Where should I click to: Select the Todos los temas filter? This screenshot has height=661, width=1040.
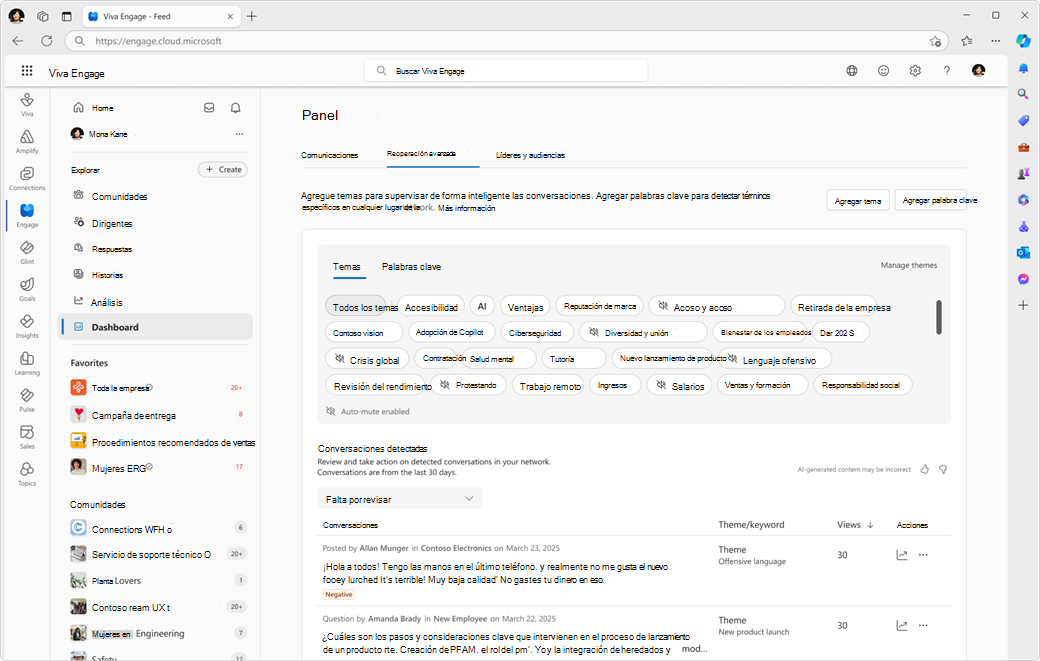point(356,306)
